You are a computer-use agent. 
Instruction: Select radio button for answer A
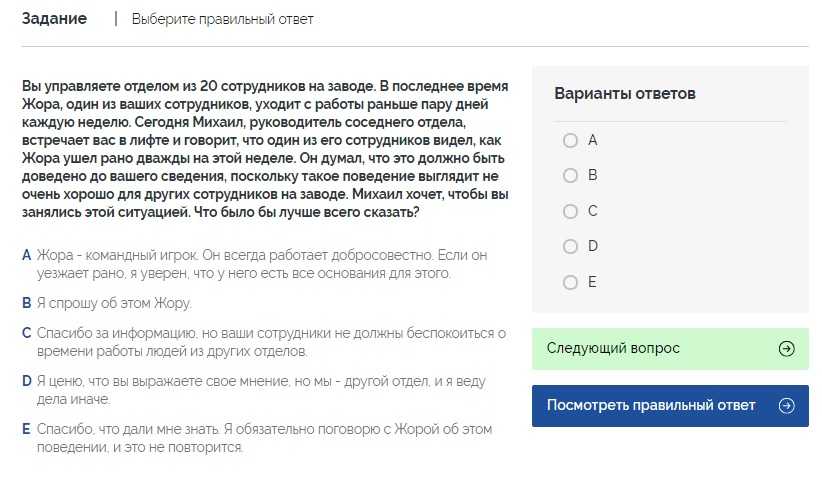click(x=570, y=141)
